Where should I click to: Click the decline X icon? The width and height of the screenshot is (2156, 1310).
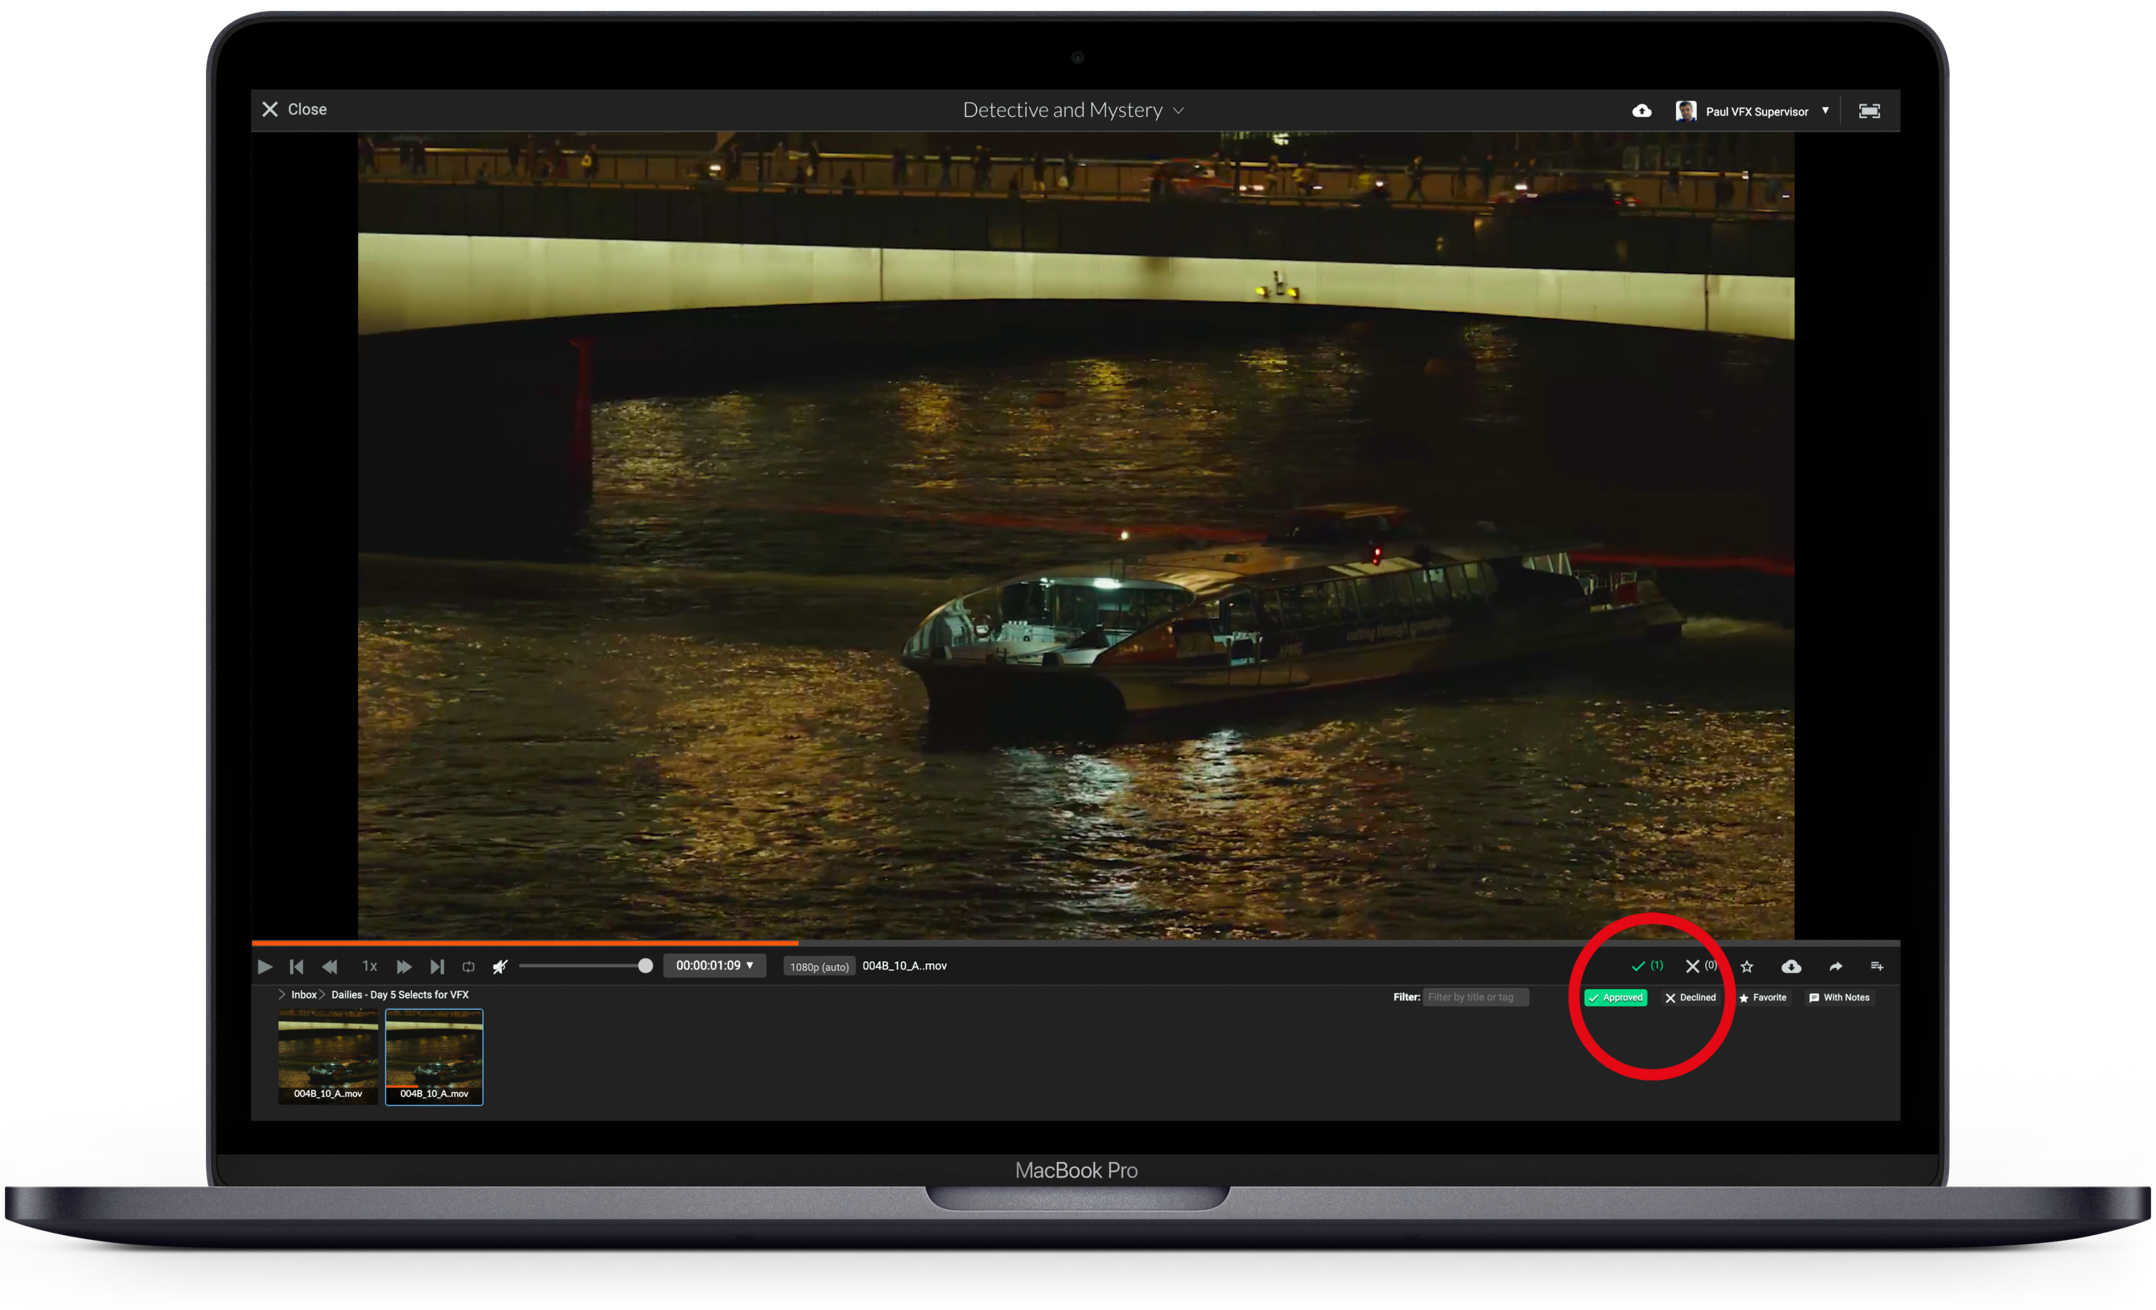(1692, 966)
